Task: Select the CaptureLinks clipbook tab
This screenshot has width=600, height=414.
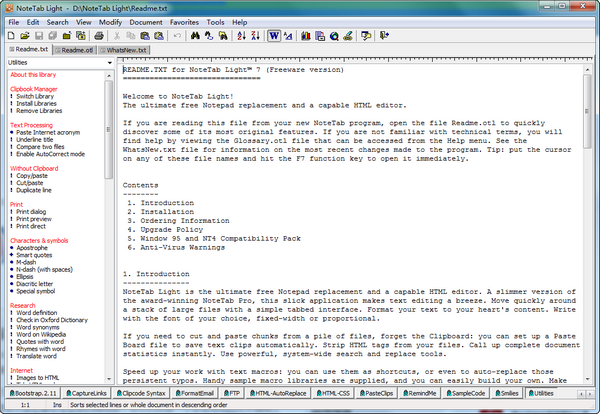Action: coord(86,393)
